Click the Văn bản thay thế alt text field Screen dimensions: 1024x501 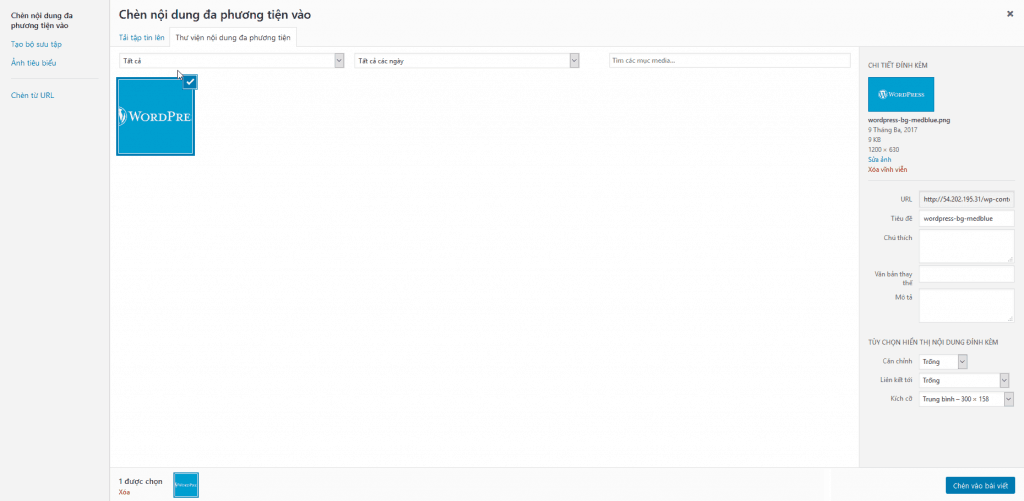[x=967, y=274]
